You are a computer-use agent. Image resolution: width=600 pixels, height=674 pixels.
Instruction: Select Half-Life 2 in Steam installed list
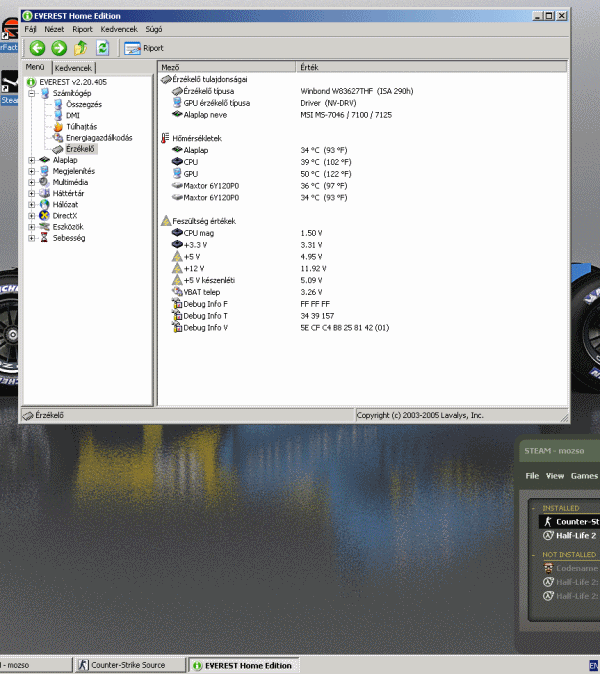[x=571, y=536]
